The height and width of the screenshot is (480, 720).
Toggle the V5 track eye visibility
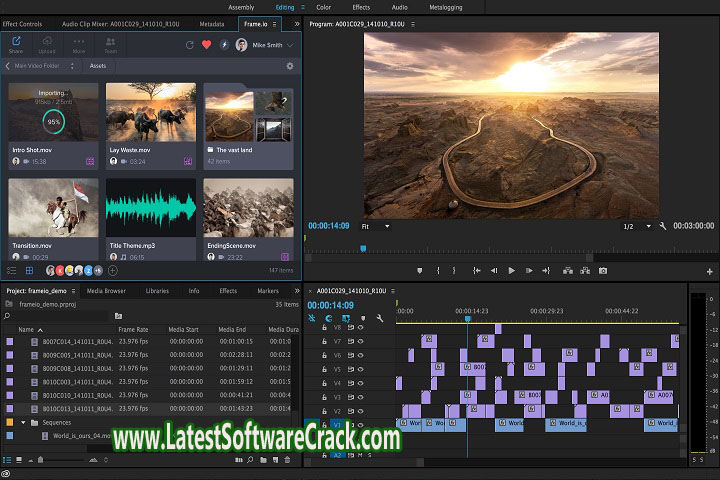coord(361,369)
